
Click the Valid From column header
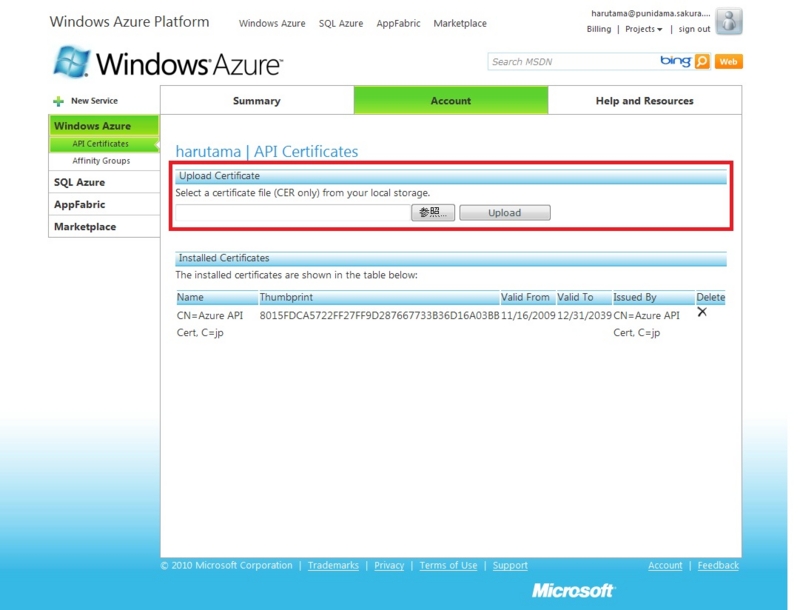coord(528,297)
